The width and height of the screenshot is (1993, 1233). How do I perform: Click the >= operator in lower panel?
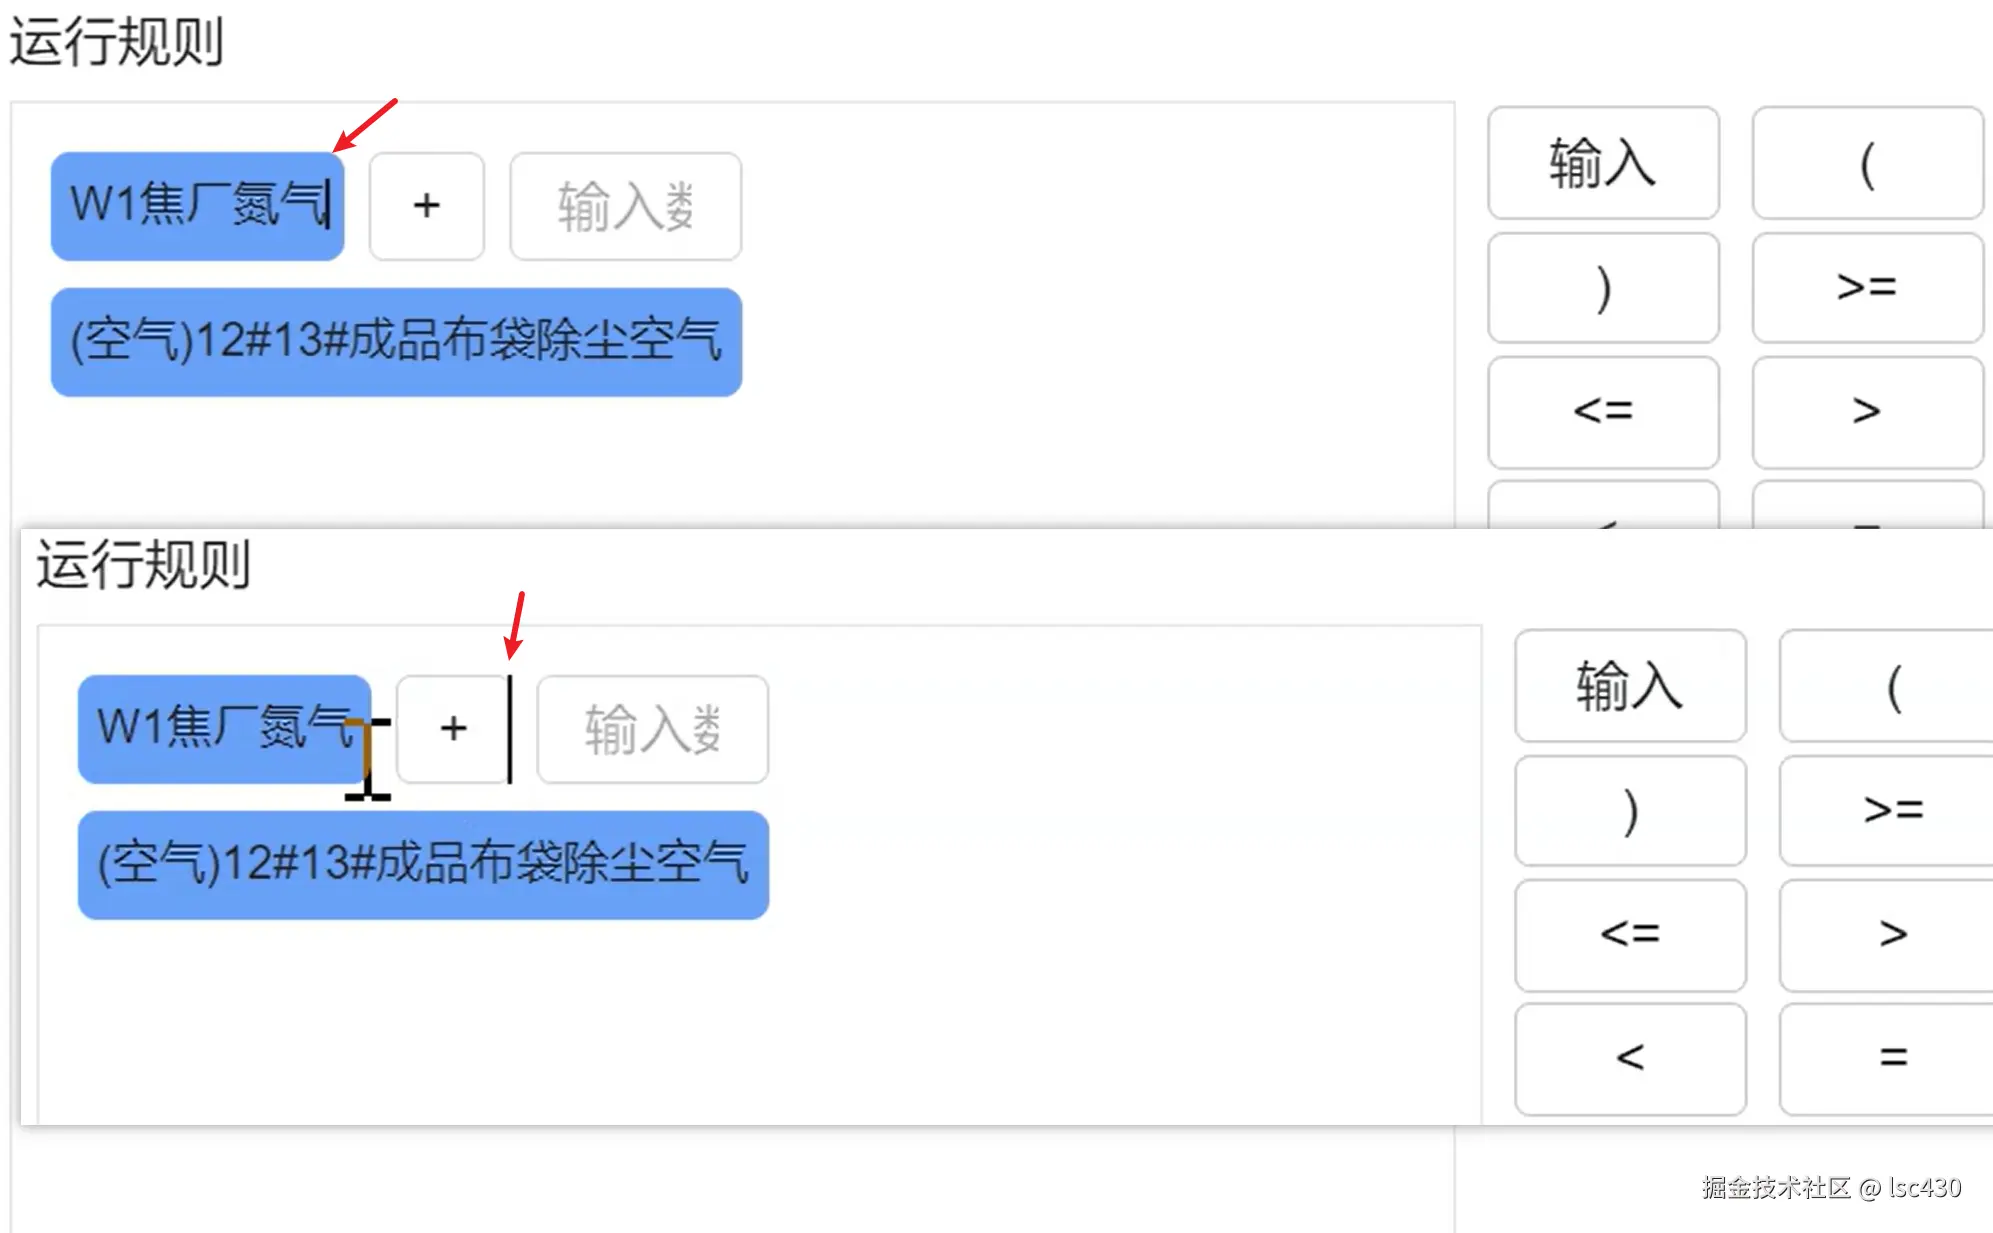[1892, 810]
